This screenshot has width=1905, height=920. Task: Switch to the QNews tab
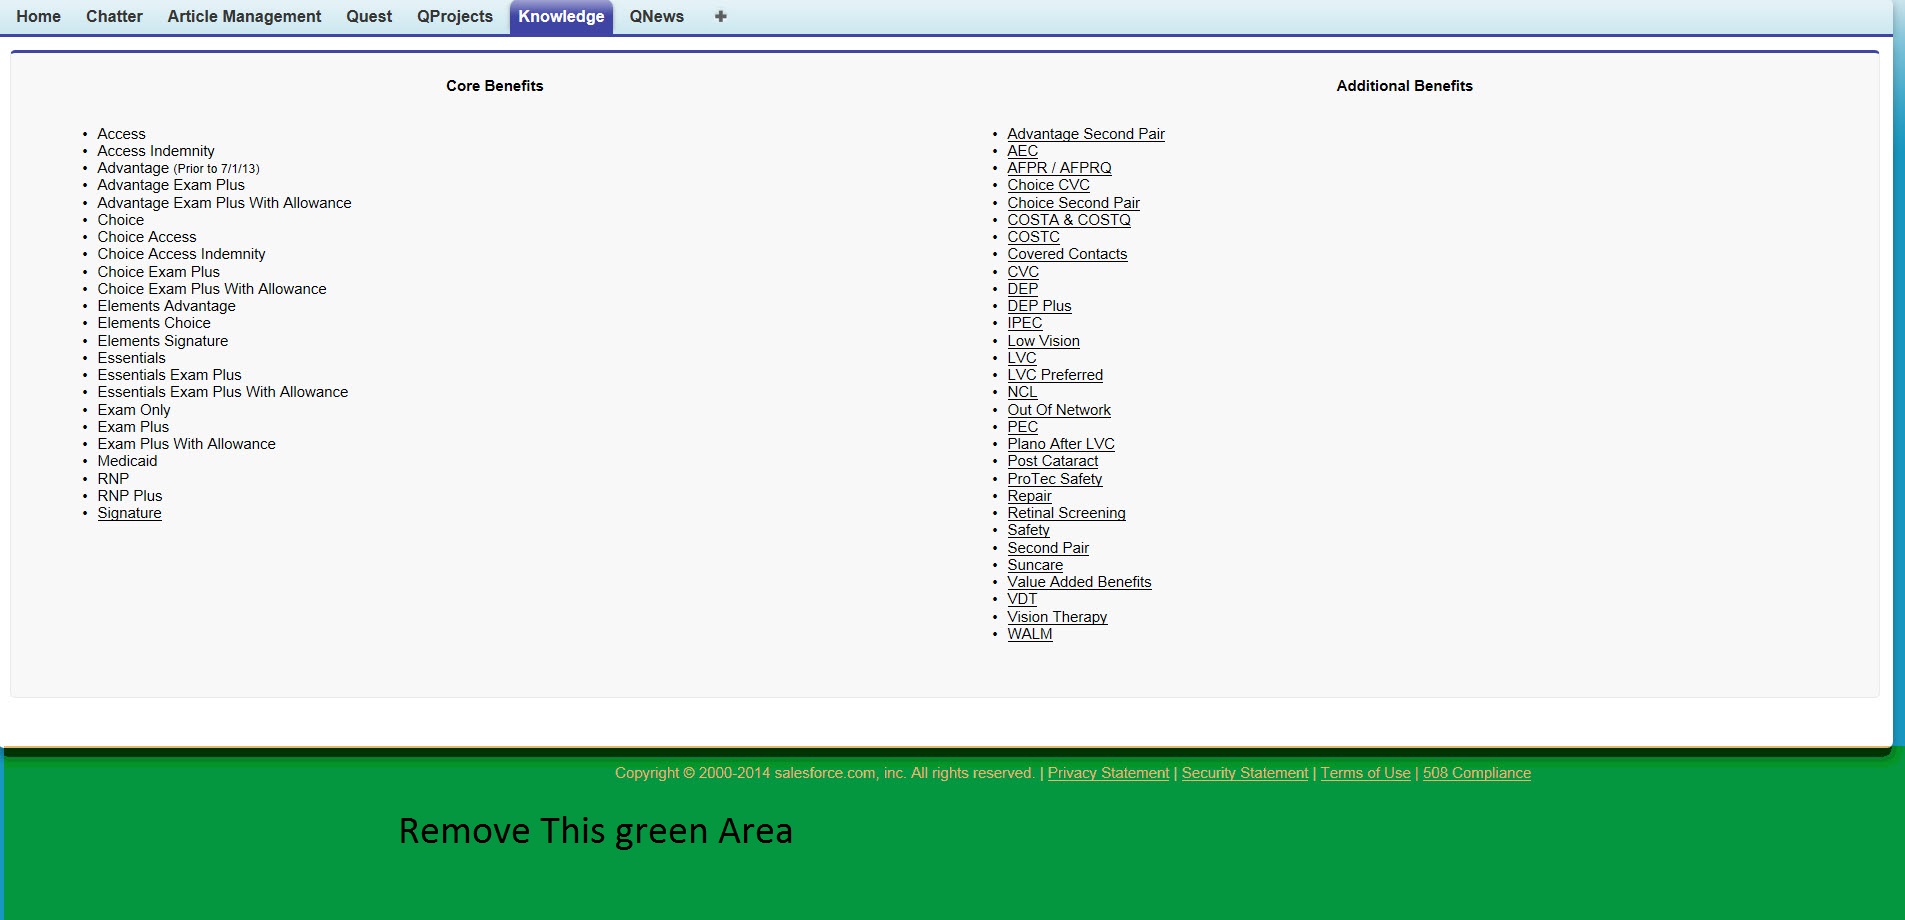click(656, 16)
